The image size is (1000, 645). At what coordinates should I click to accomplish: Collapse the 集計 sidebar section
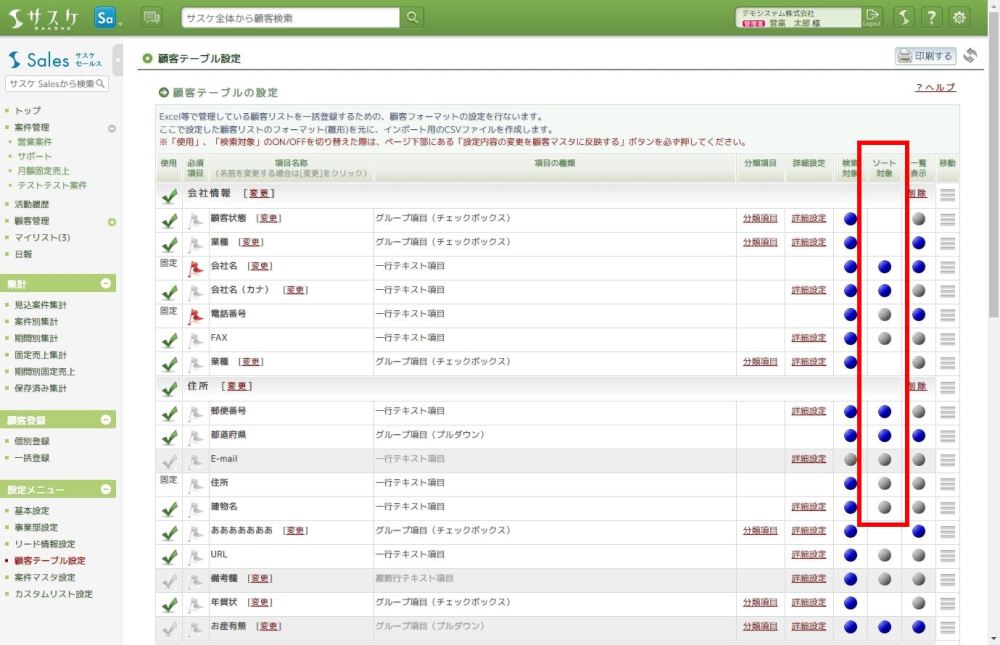click(x=107, y=284)
